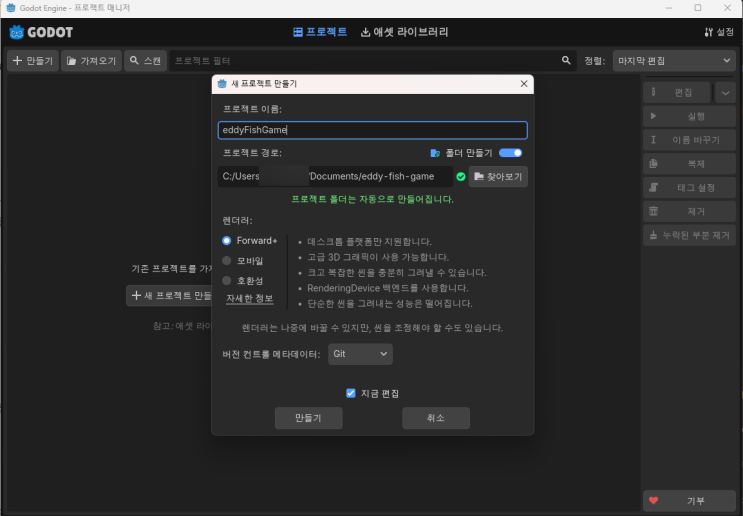Click the 이름 바꾸기 rename button

[689, 140]
